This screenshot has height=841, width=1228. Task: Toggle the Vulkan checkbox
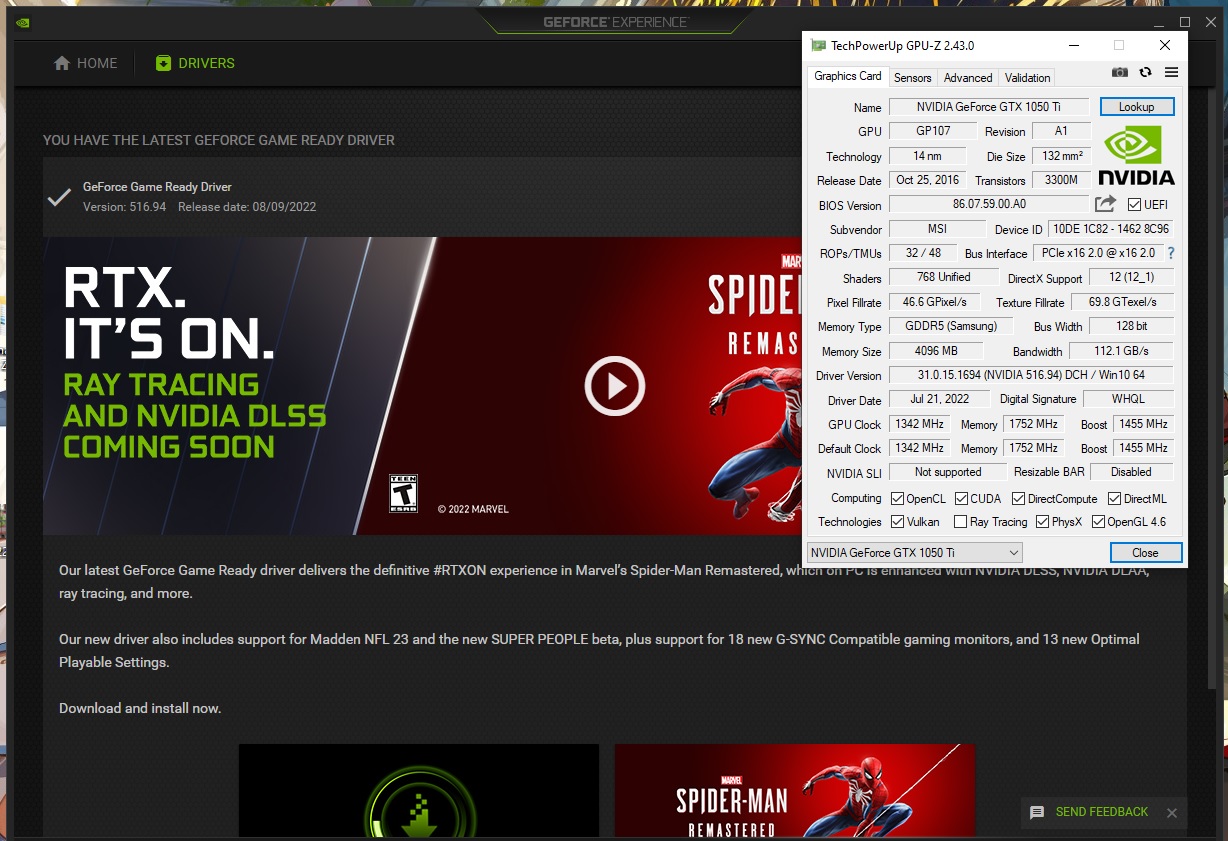click(x=898, y=522)
